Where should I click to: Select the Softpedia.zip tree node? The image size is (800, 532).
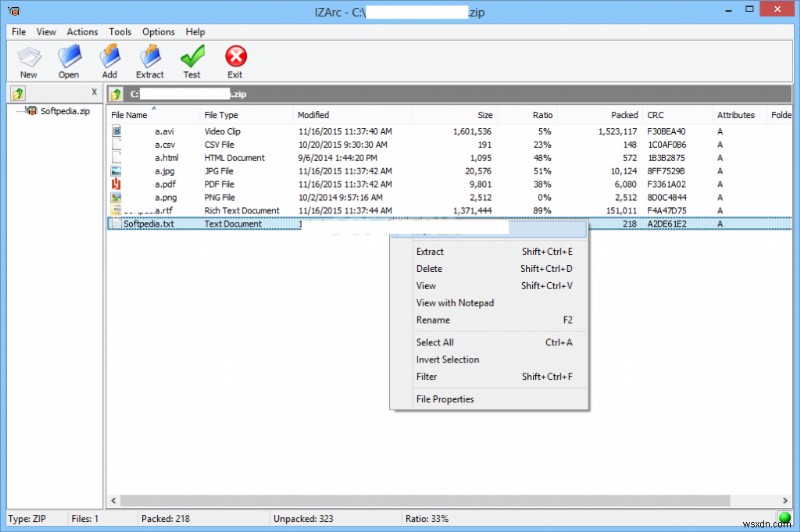click(65, 111)
